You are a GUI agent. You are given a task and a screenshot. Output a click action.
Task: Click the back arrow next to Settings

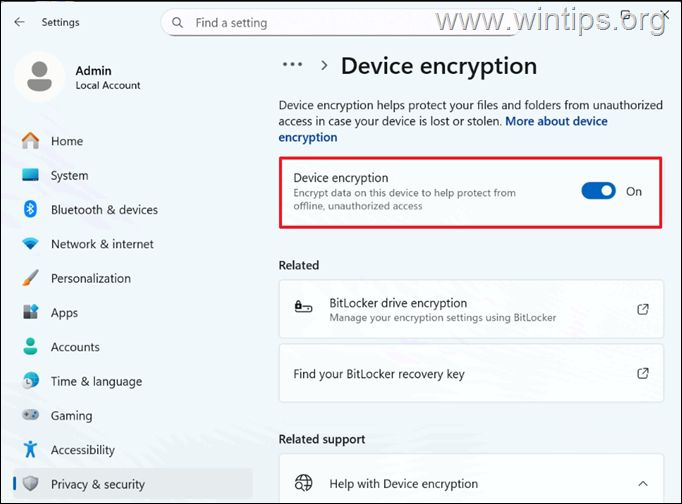[x=20, y=22]
